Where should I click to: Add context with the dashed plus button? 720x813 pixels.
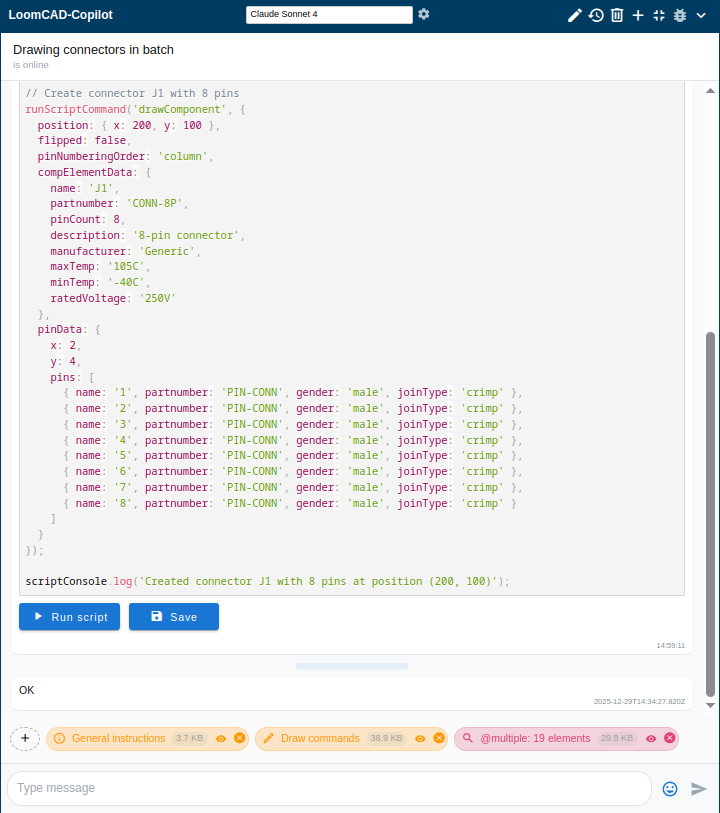[25, 738]
